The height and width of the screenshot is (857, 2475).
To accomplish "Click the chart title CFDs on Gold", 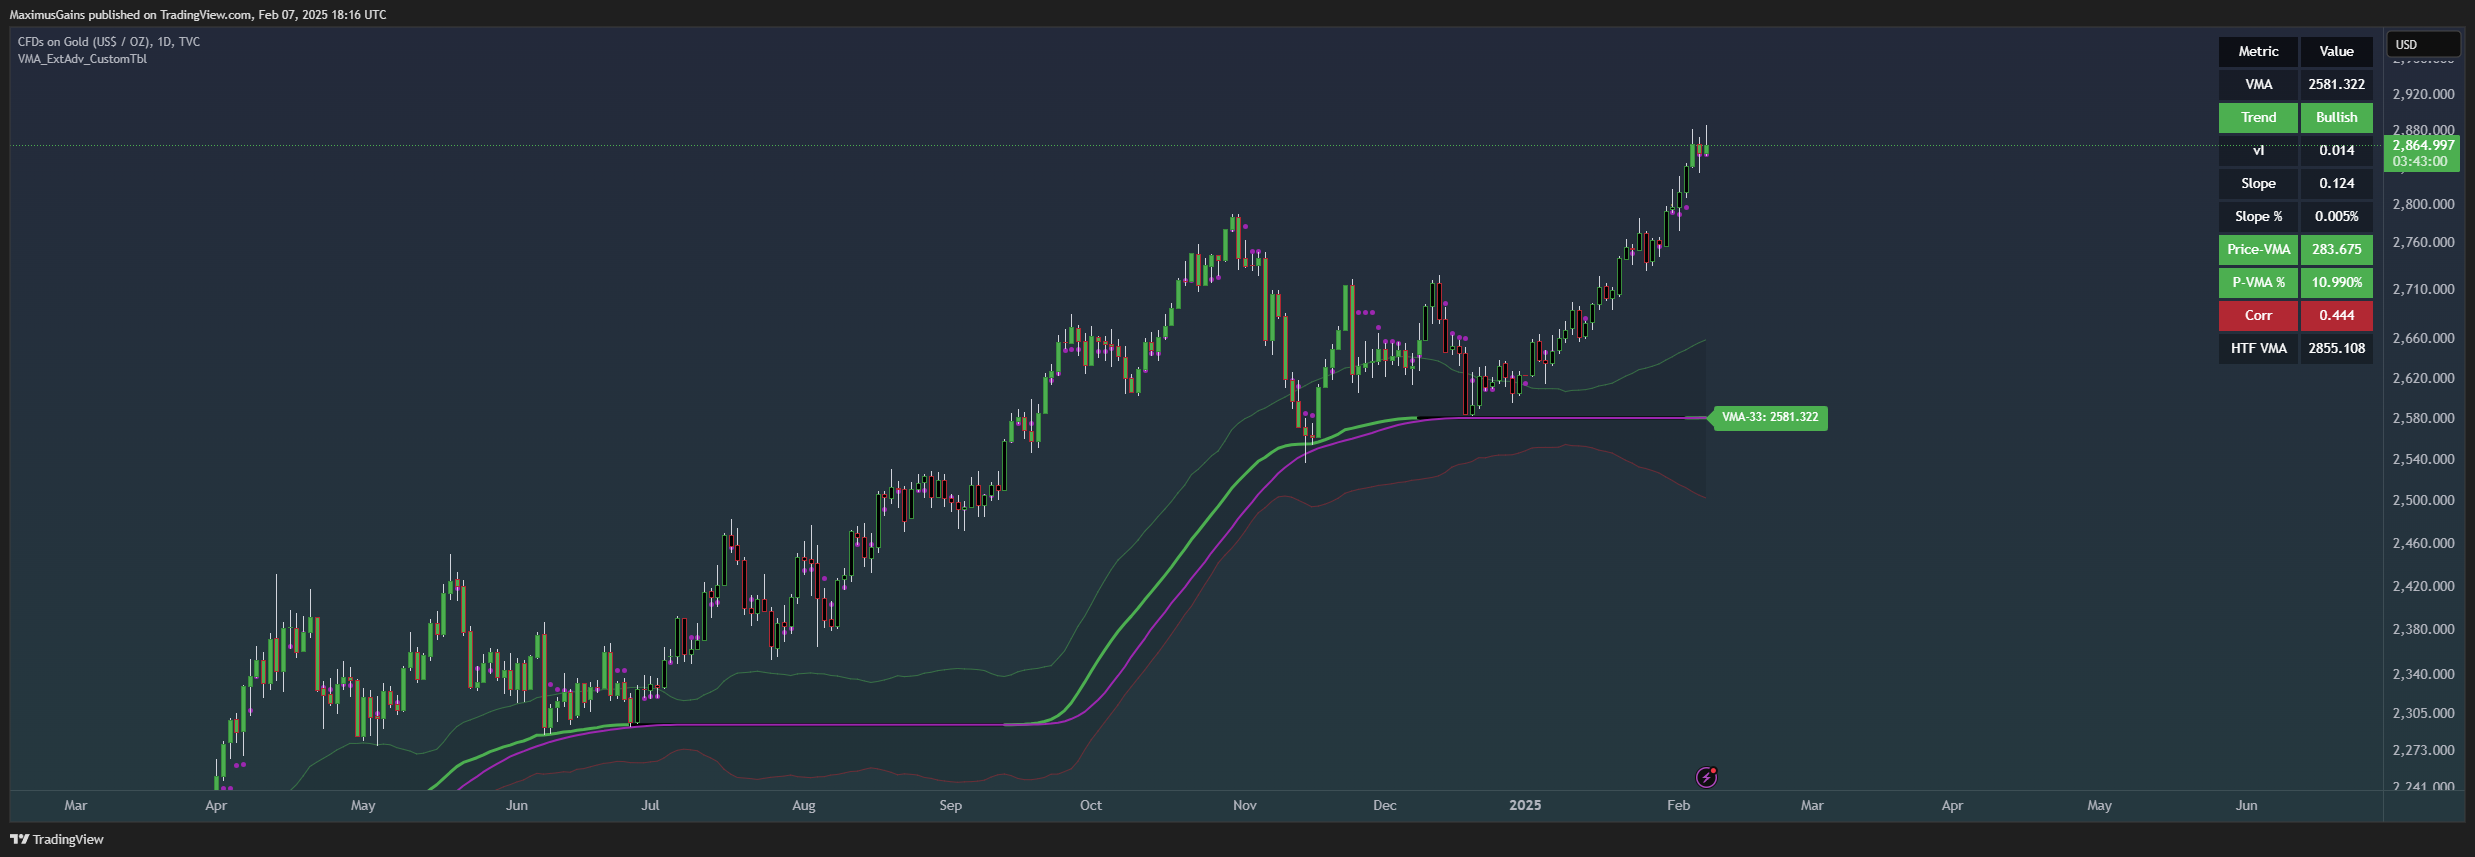I will (x=109, y=42).
